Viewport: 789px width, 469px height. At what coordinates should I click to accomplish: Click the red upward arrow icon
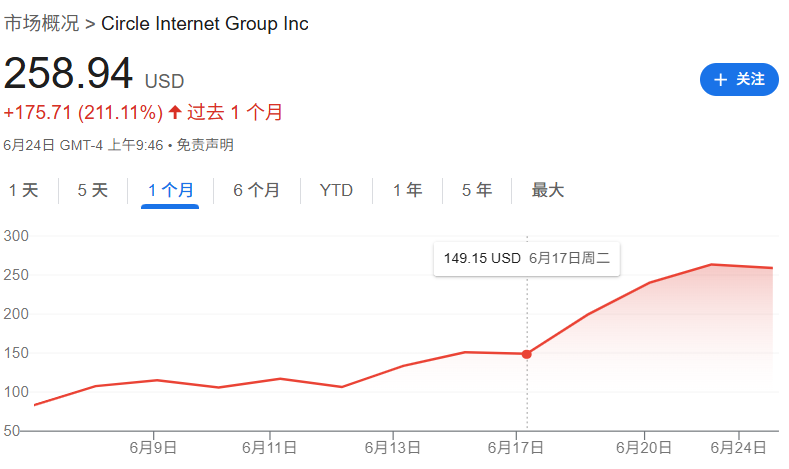(x=175, y=112)
